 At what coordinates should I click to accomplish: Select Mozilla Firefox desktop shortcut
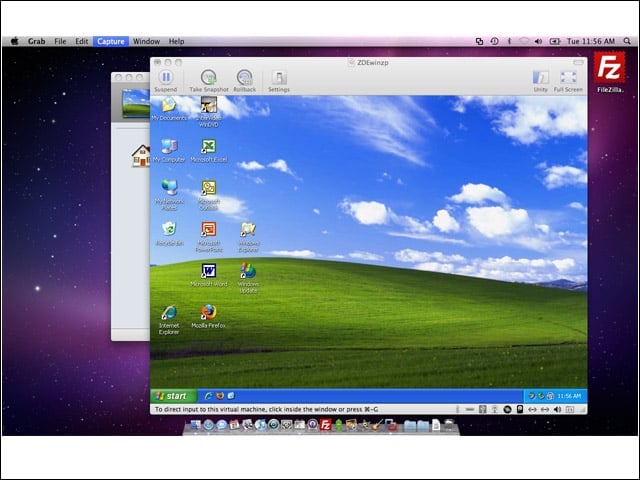coord(209,316)
